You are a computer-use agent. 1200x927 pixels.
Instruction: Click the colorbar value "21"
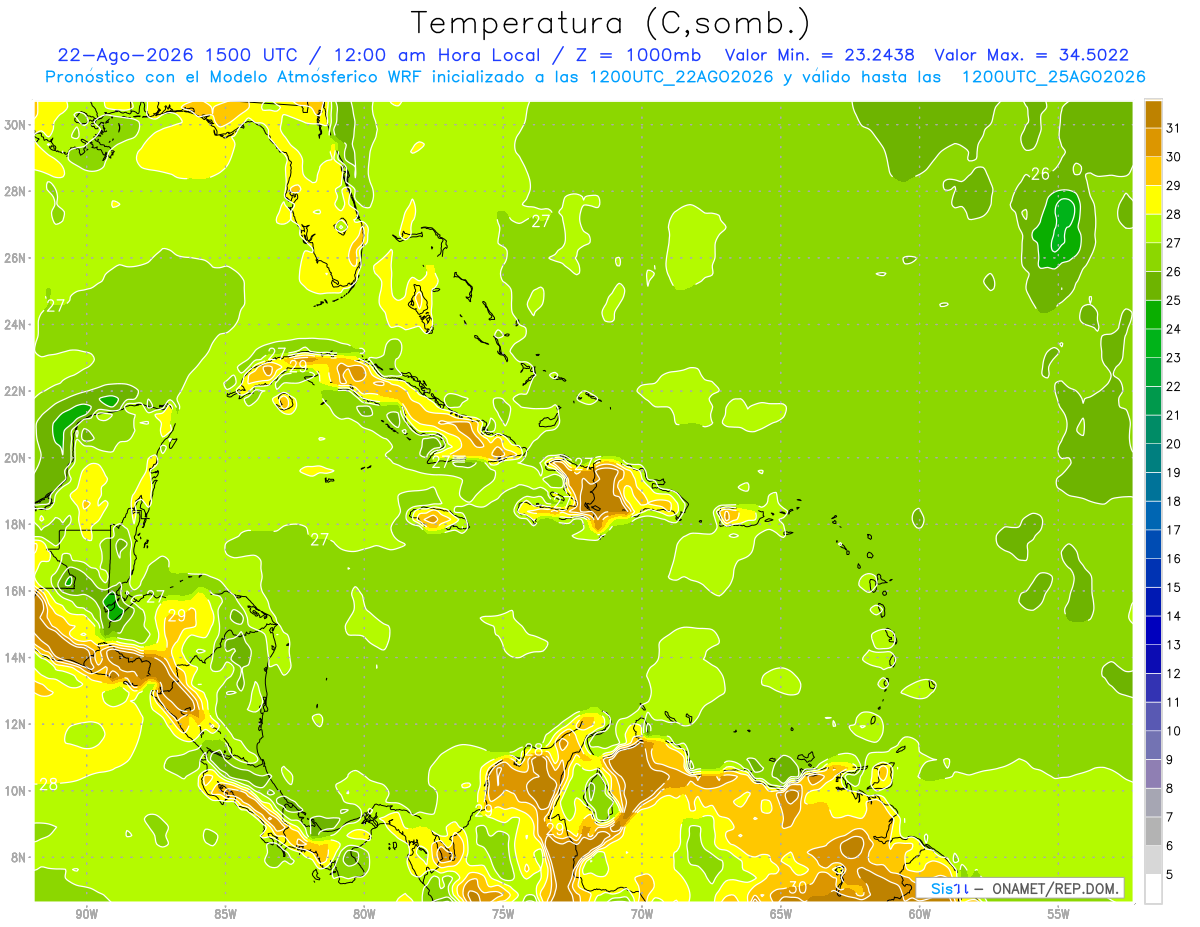click(1174, 415)
